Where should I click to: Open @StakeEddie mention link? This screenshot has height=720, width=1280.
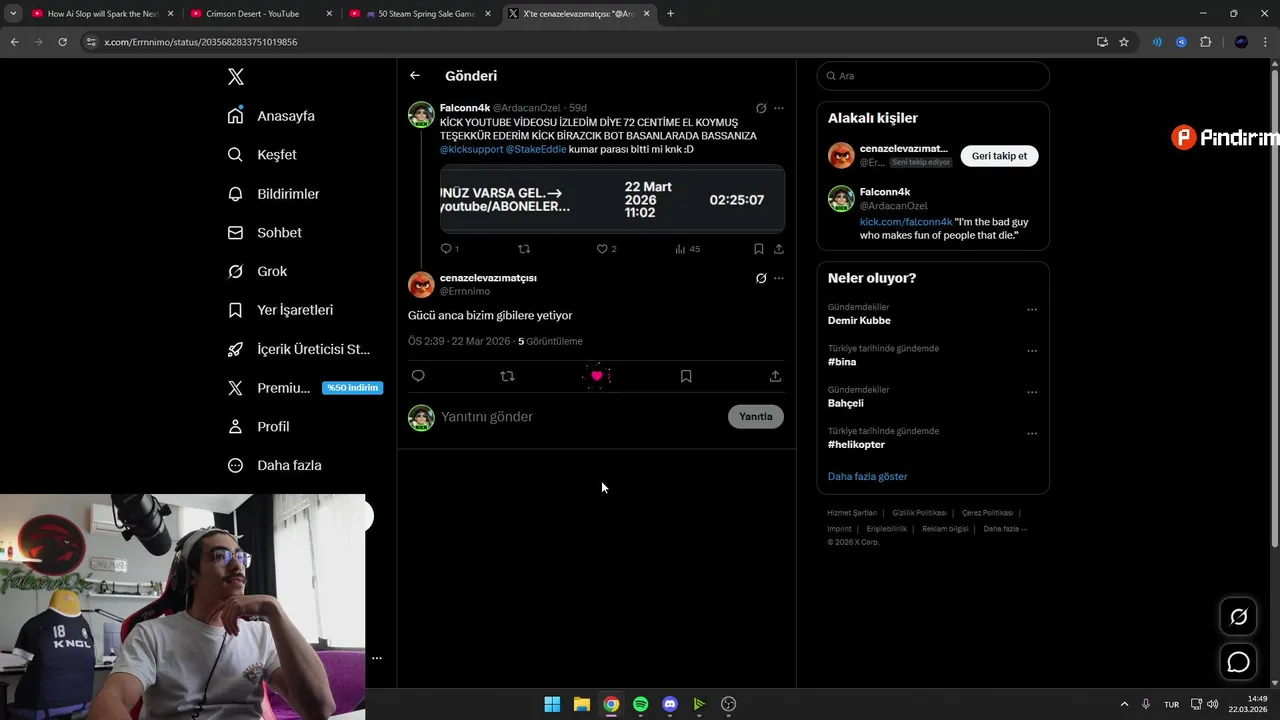click(536, 149)
